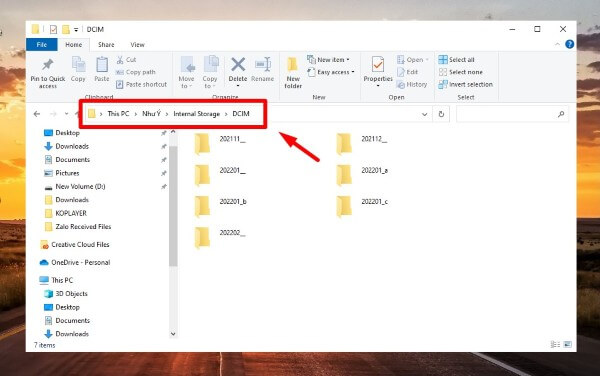The width and height of the screenshot is (600, 376).
Task: Click the Back navigation arrow
Action: 37,114
